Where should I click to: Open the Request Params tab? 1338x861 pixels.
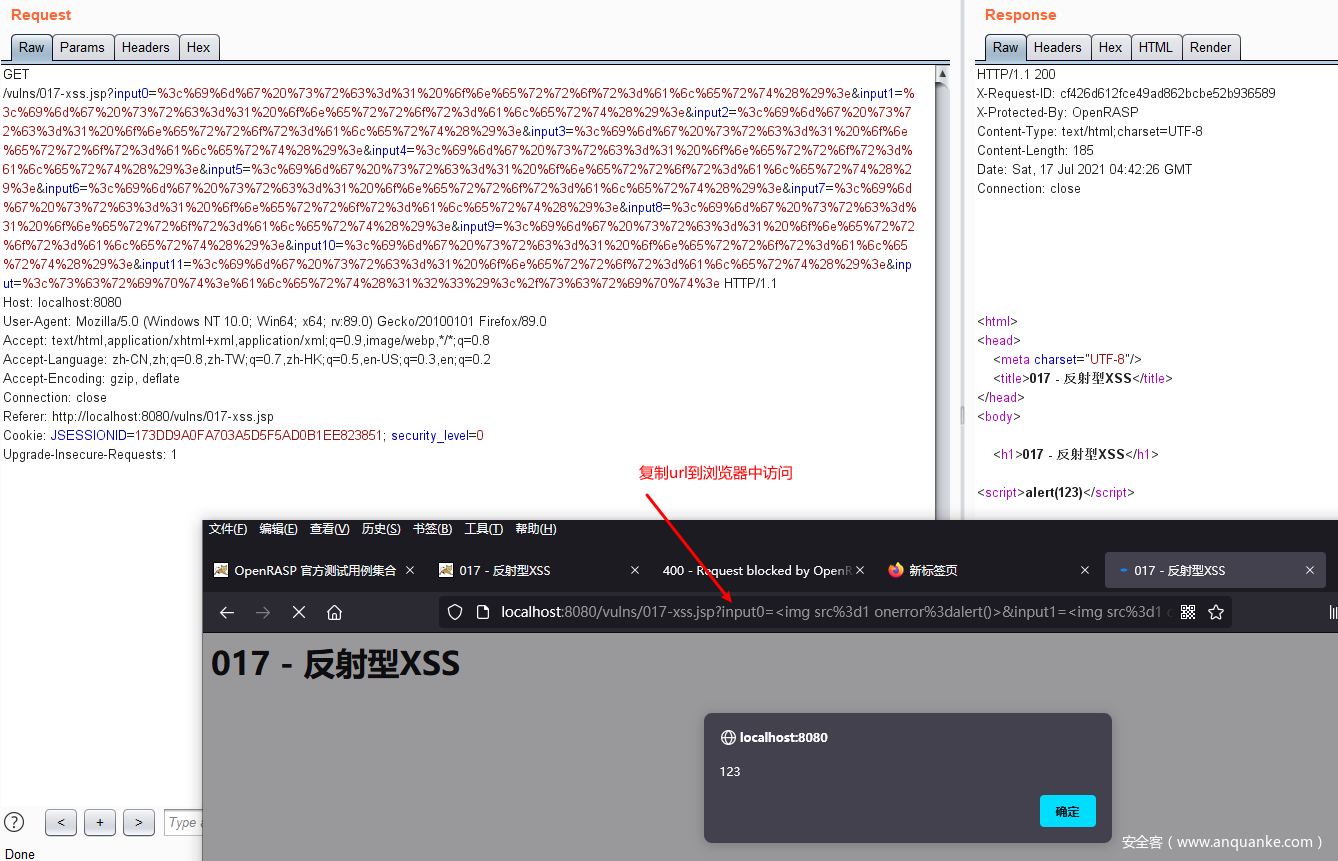coord(82,47)
